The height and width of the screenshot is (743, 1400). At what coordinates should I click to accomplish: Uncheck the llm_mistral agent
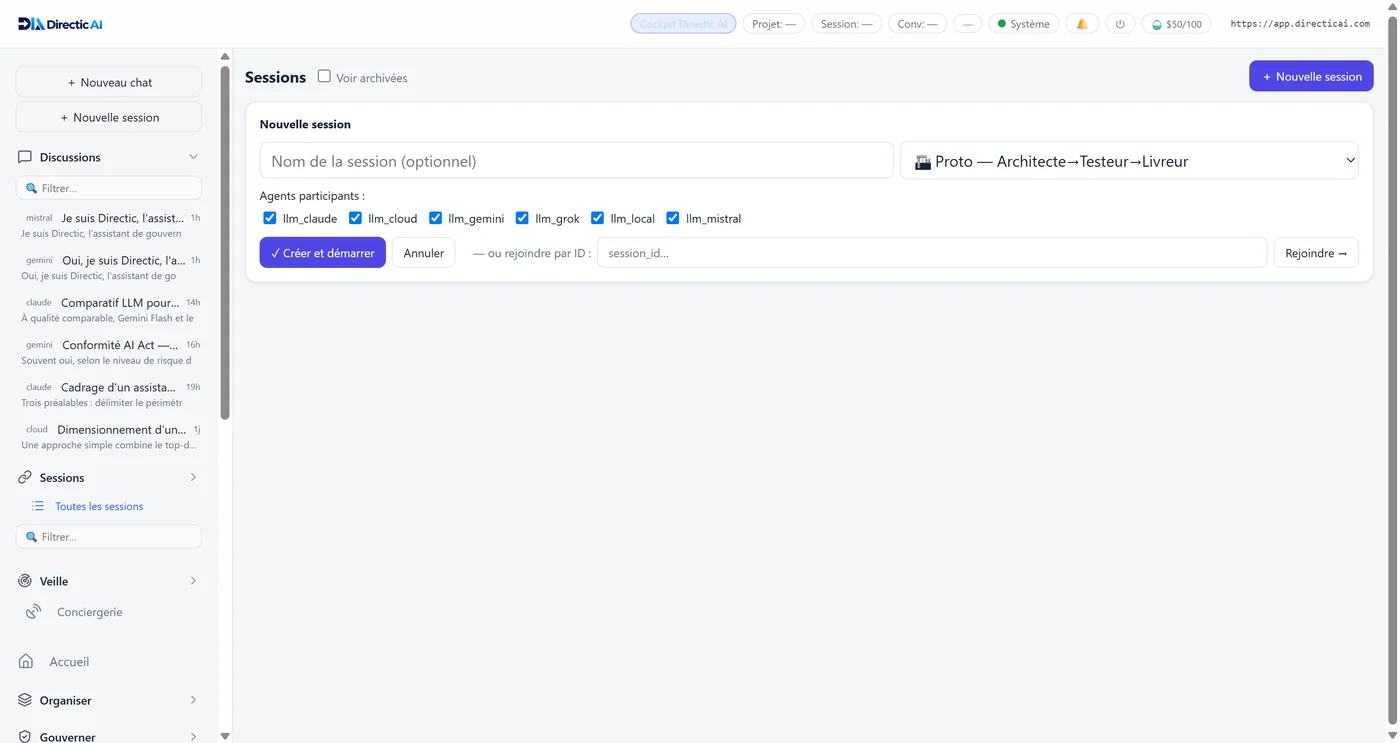point(673,218)
